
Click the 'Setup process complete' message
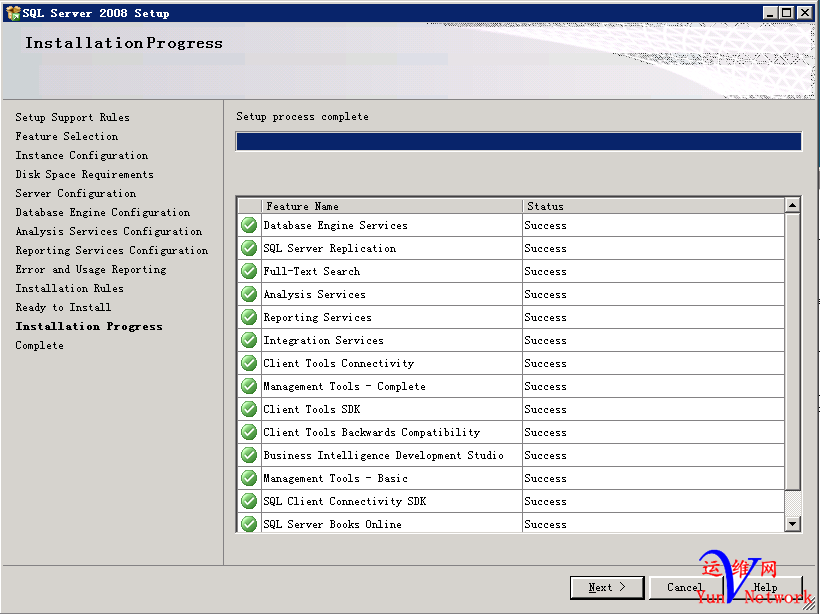pos(302,116)
